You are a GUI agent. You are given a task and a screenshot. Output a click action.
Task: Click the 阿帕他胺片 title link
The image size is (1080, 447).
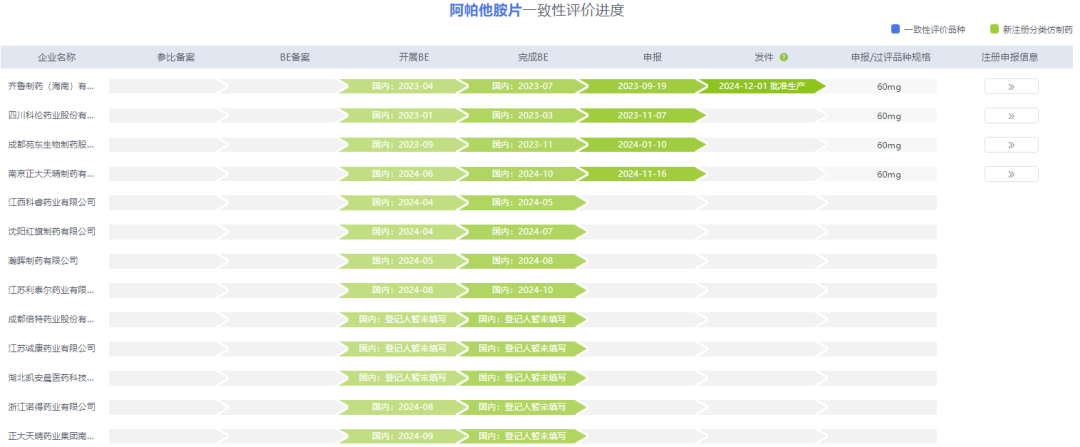point(486,10)
